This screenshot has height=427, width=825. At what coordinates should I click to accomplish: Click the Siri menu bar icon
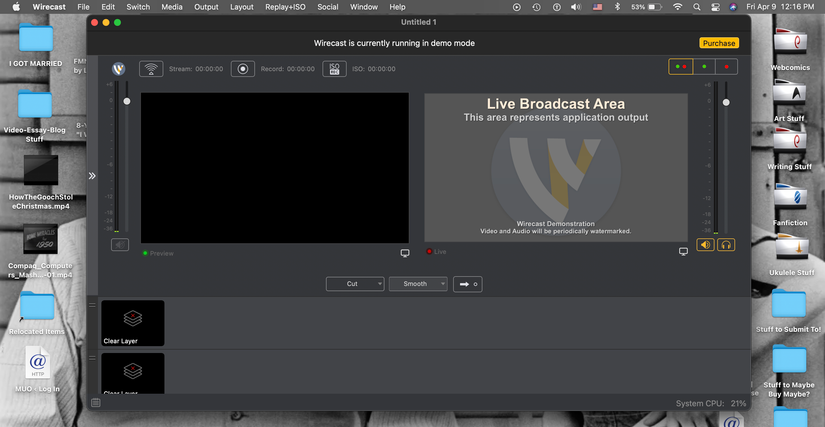[x=733, y=7]
